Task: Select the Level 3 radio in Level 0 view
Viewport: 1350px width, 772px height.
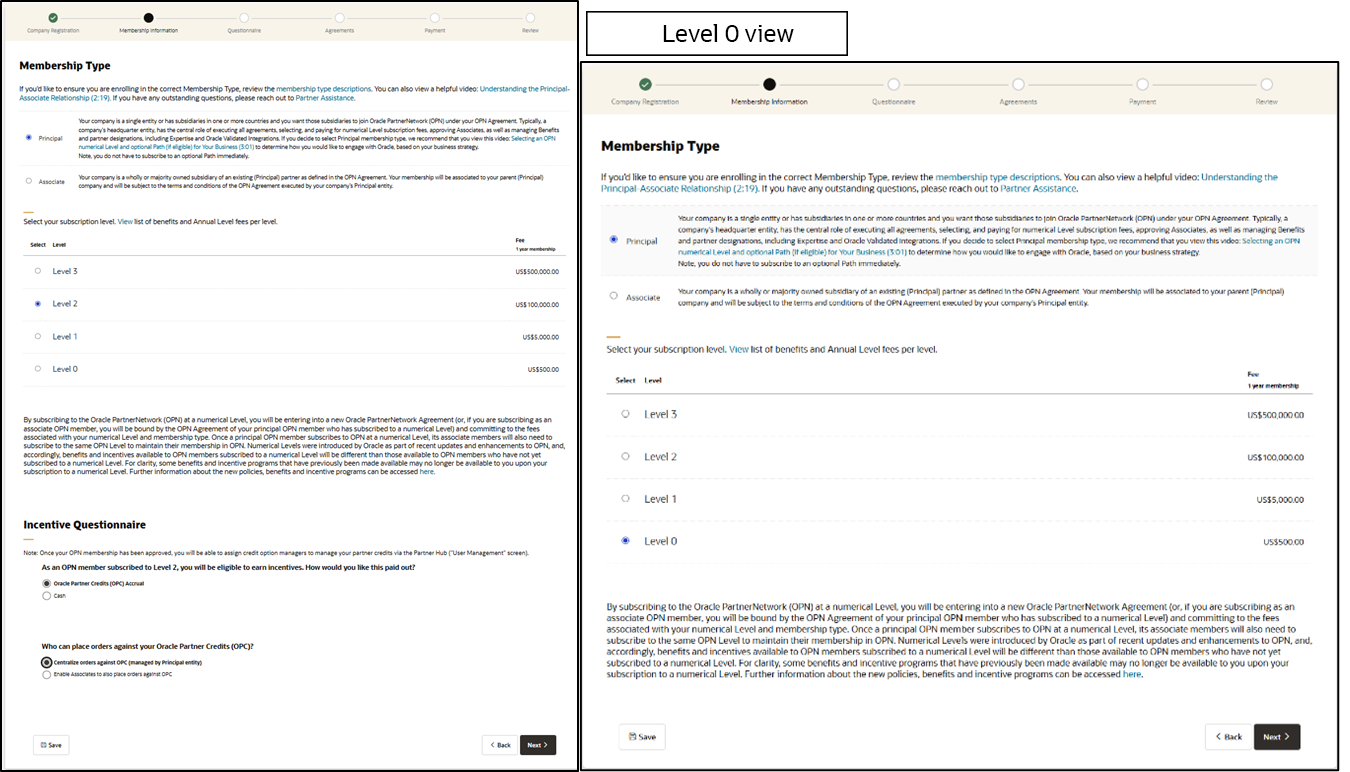Action: coord(626,413)
